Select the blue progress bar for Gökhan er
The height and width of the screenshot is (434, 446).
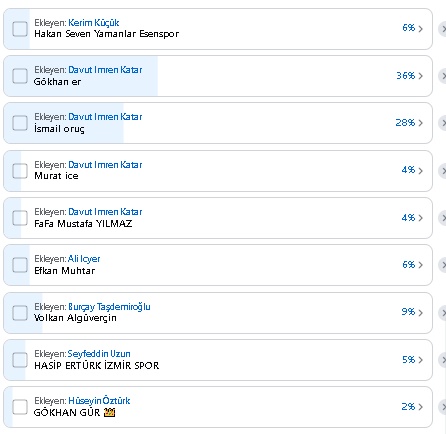81,76
